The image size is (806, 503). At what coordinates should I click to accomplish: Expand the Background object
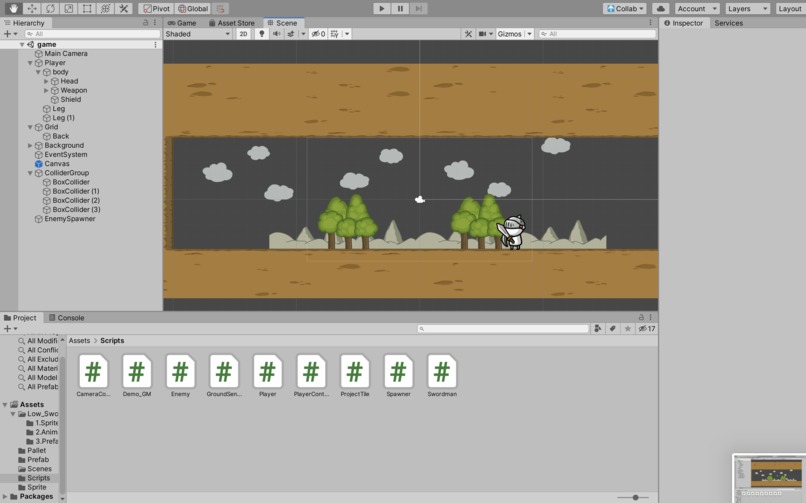click(30, 145)
